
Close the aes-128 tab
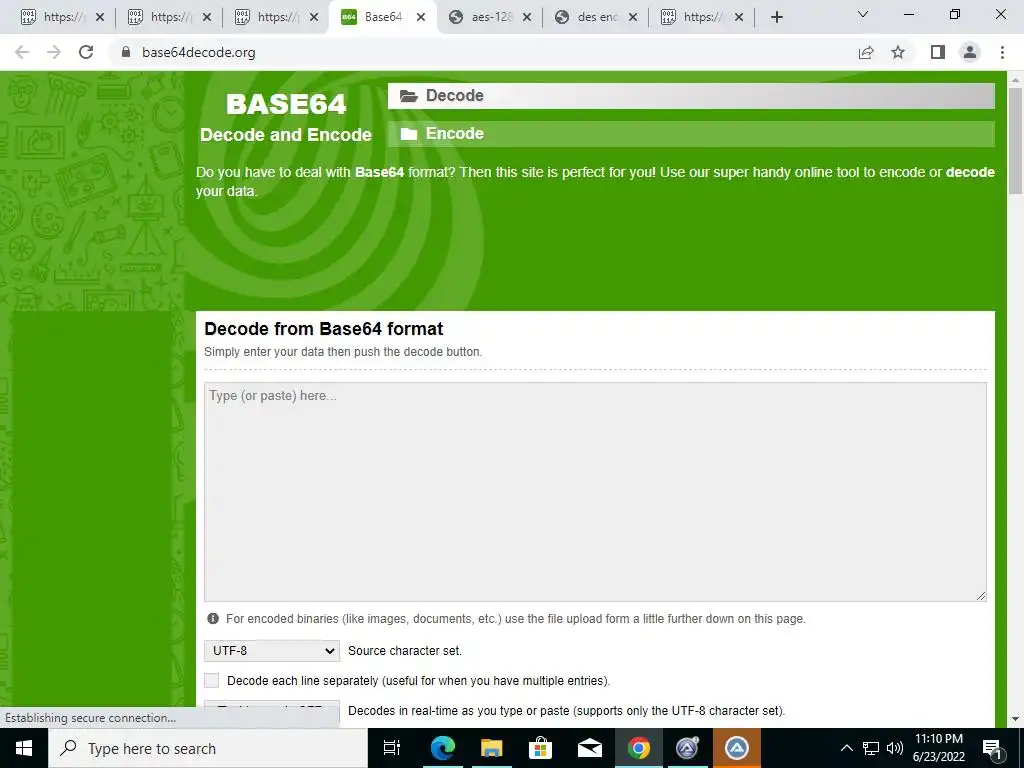click(x=527, y=17)
